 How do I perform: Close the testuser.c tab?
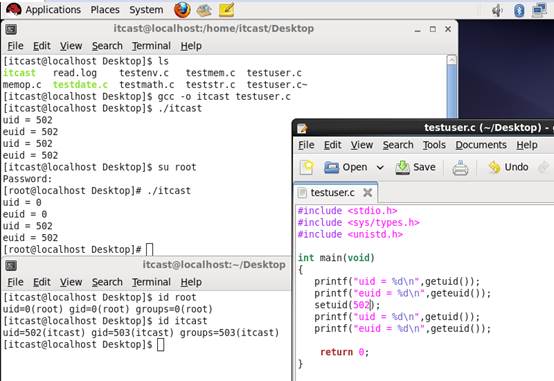[x=367, y=192]
